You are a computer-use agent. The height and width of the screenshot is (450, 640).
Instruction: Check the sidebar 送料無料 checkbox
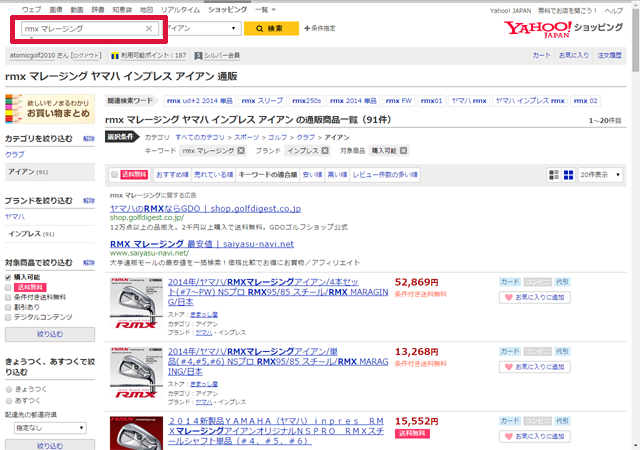[8, 287]
